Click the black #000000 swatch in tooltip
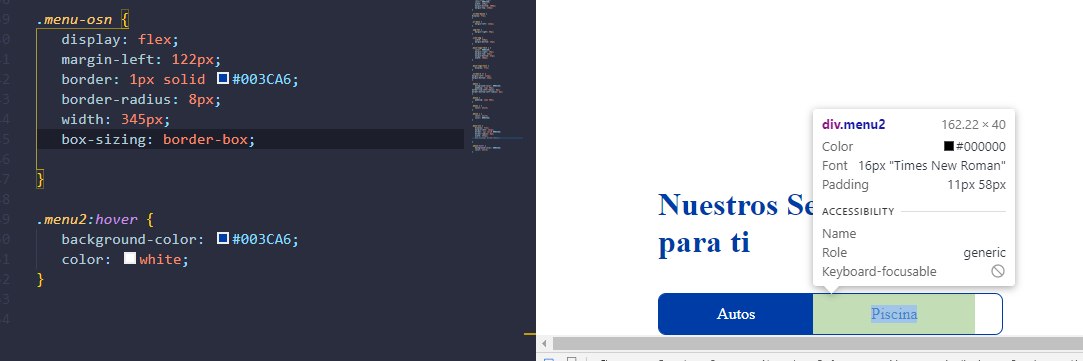This screenshot has height=361, width=1083. click(x=949, y=146)
